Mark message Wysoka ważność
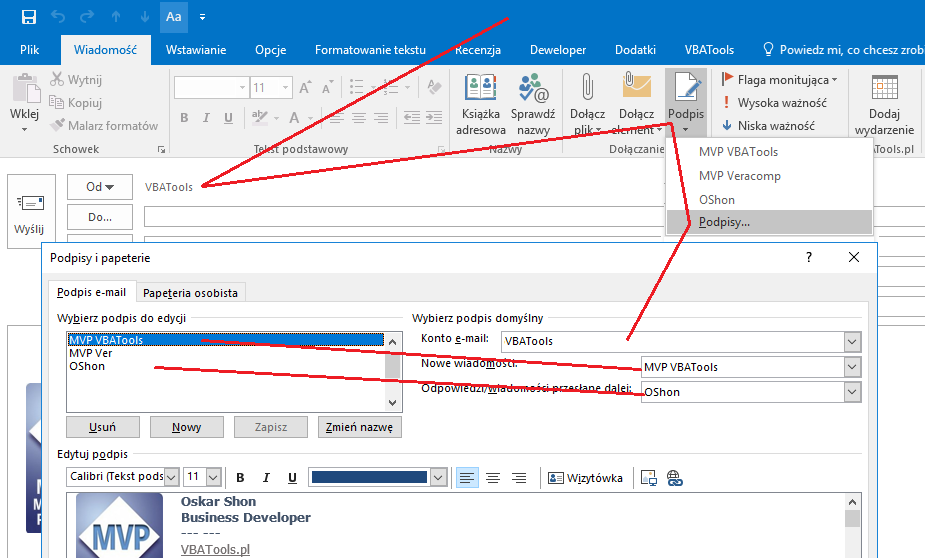 click(x=775, y=103)
